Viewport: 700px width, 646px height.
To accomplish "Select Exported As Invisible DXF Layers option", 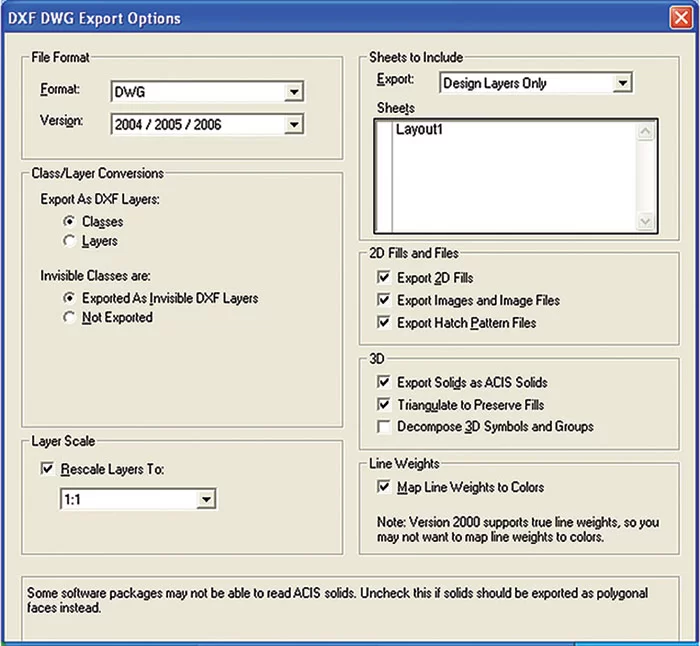I will pos(69,298).
